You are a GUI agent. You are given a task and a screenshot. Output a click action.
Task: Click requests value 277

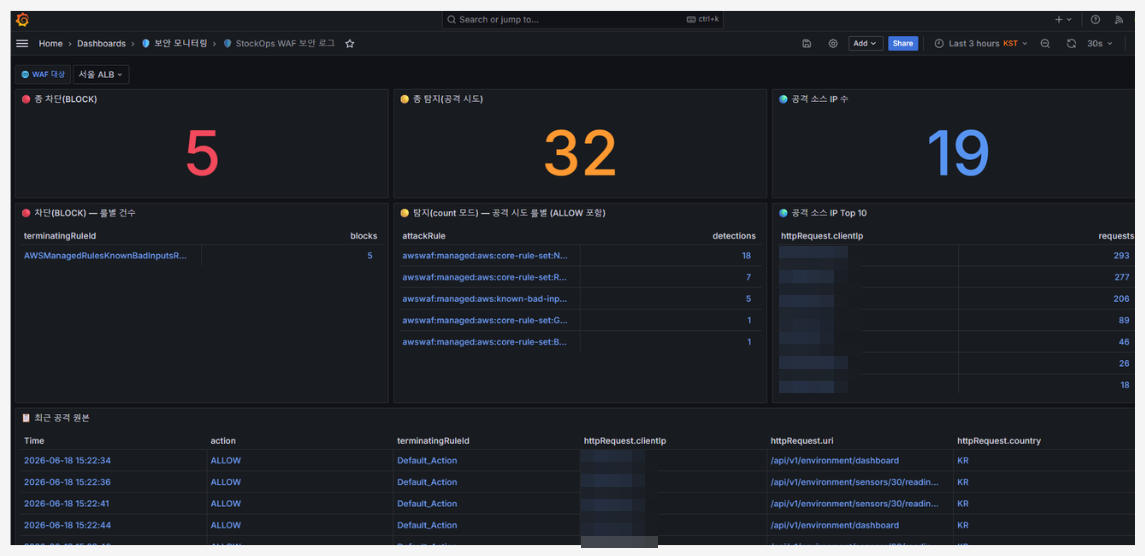(1122, 278)
